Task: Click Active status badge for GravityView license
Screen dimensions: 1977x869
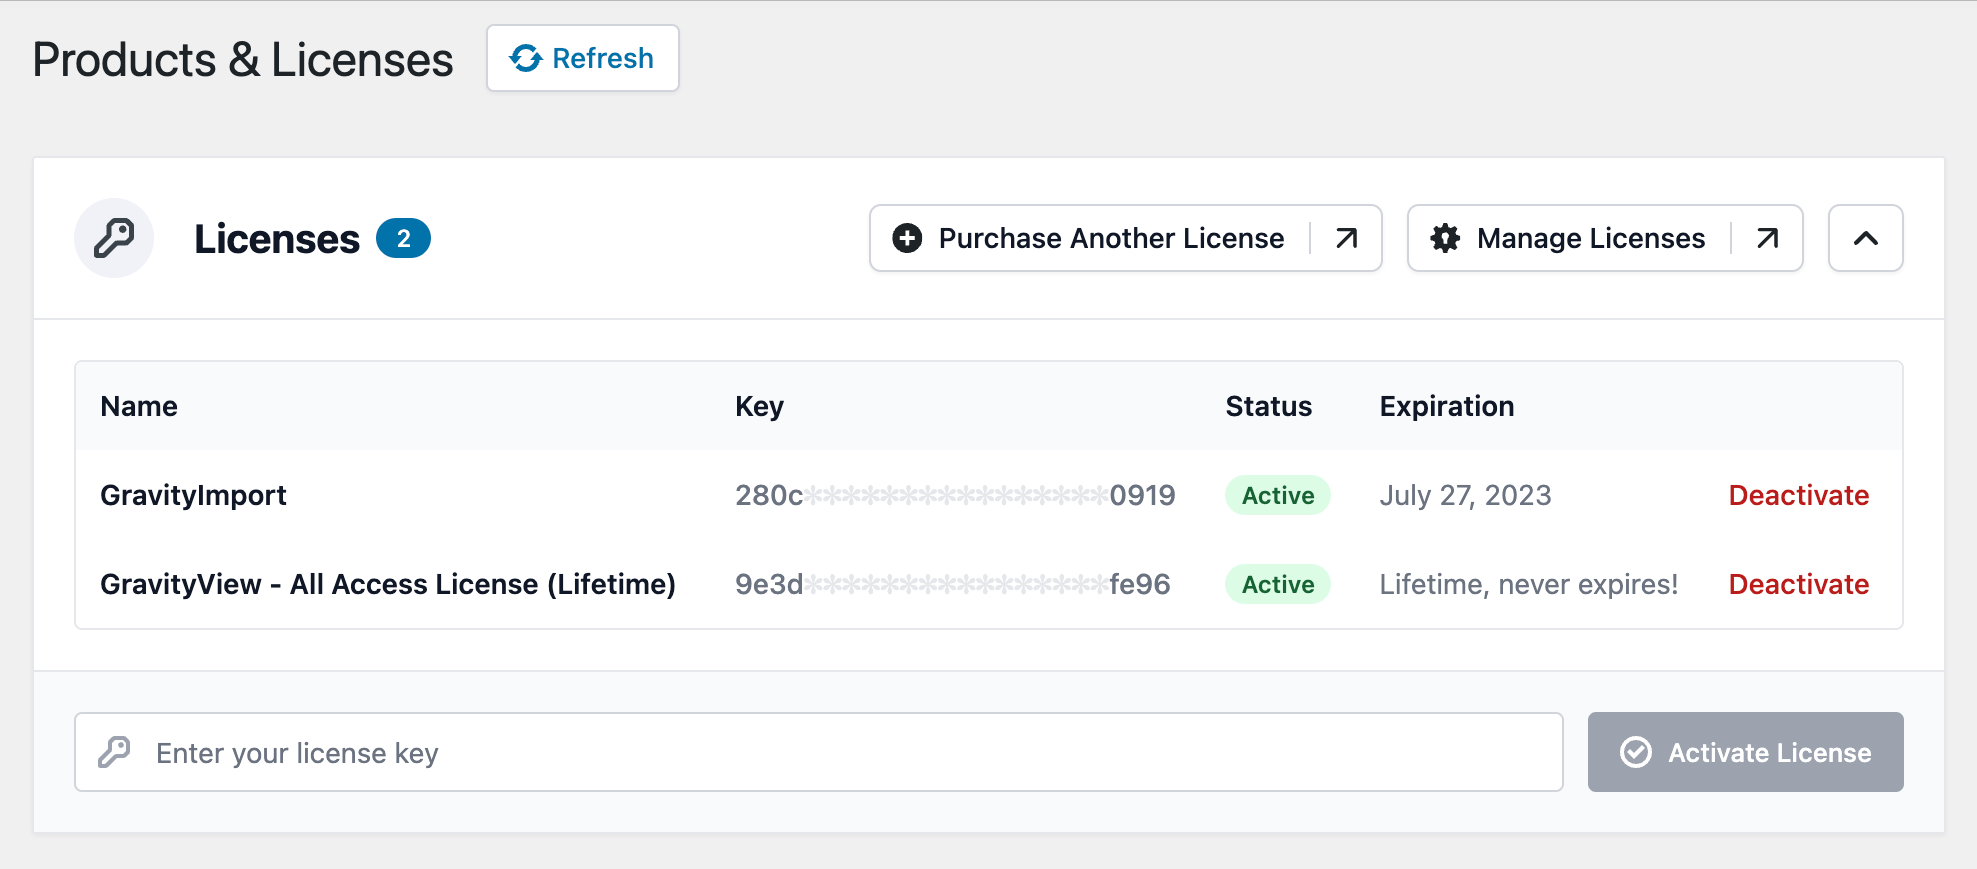Action: click(1277, 584)
